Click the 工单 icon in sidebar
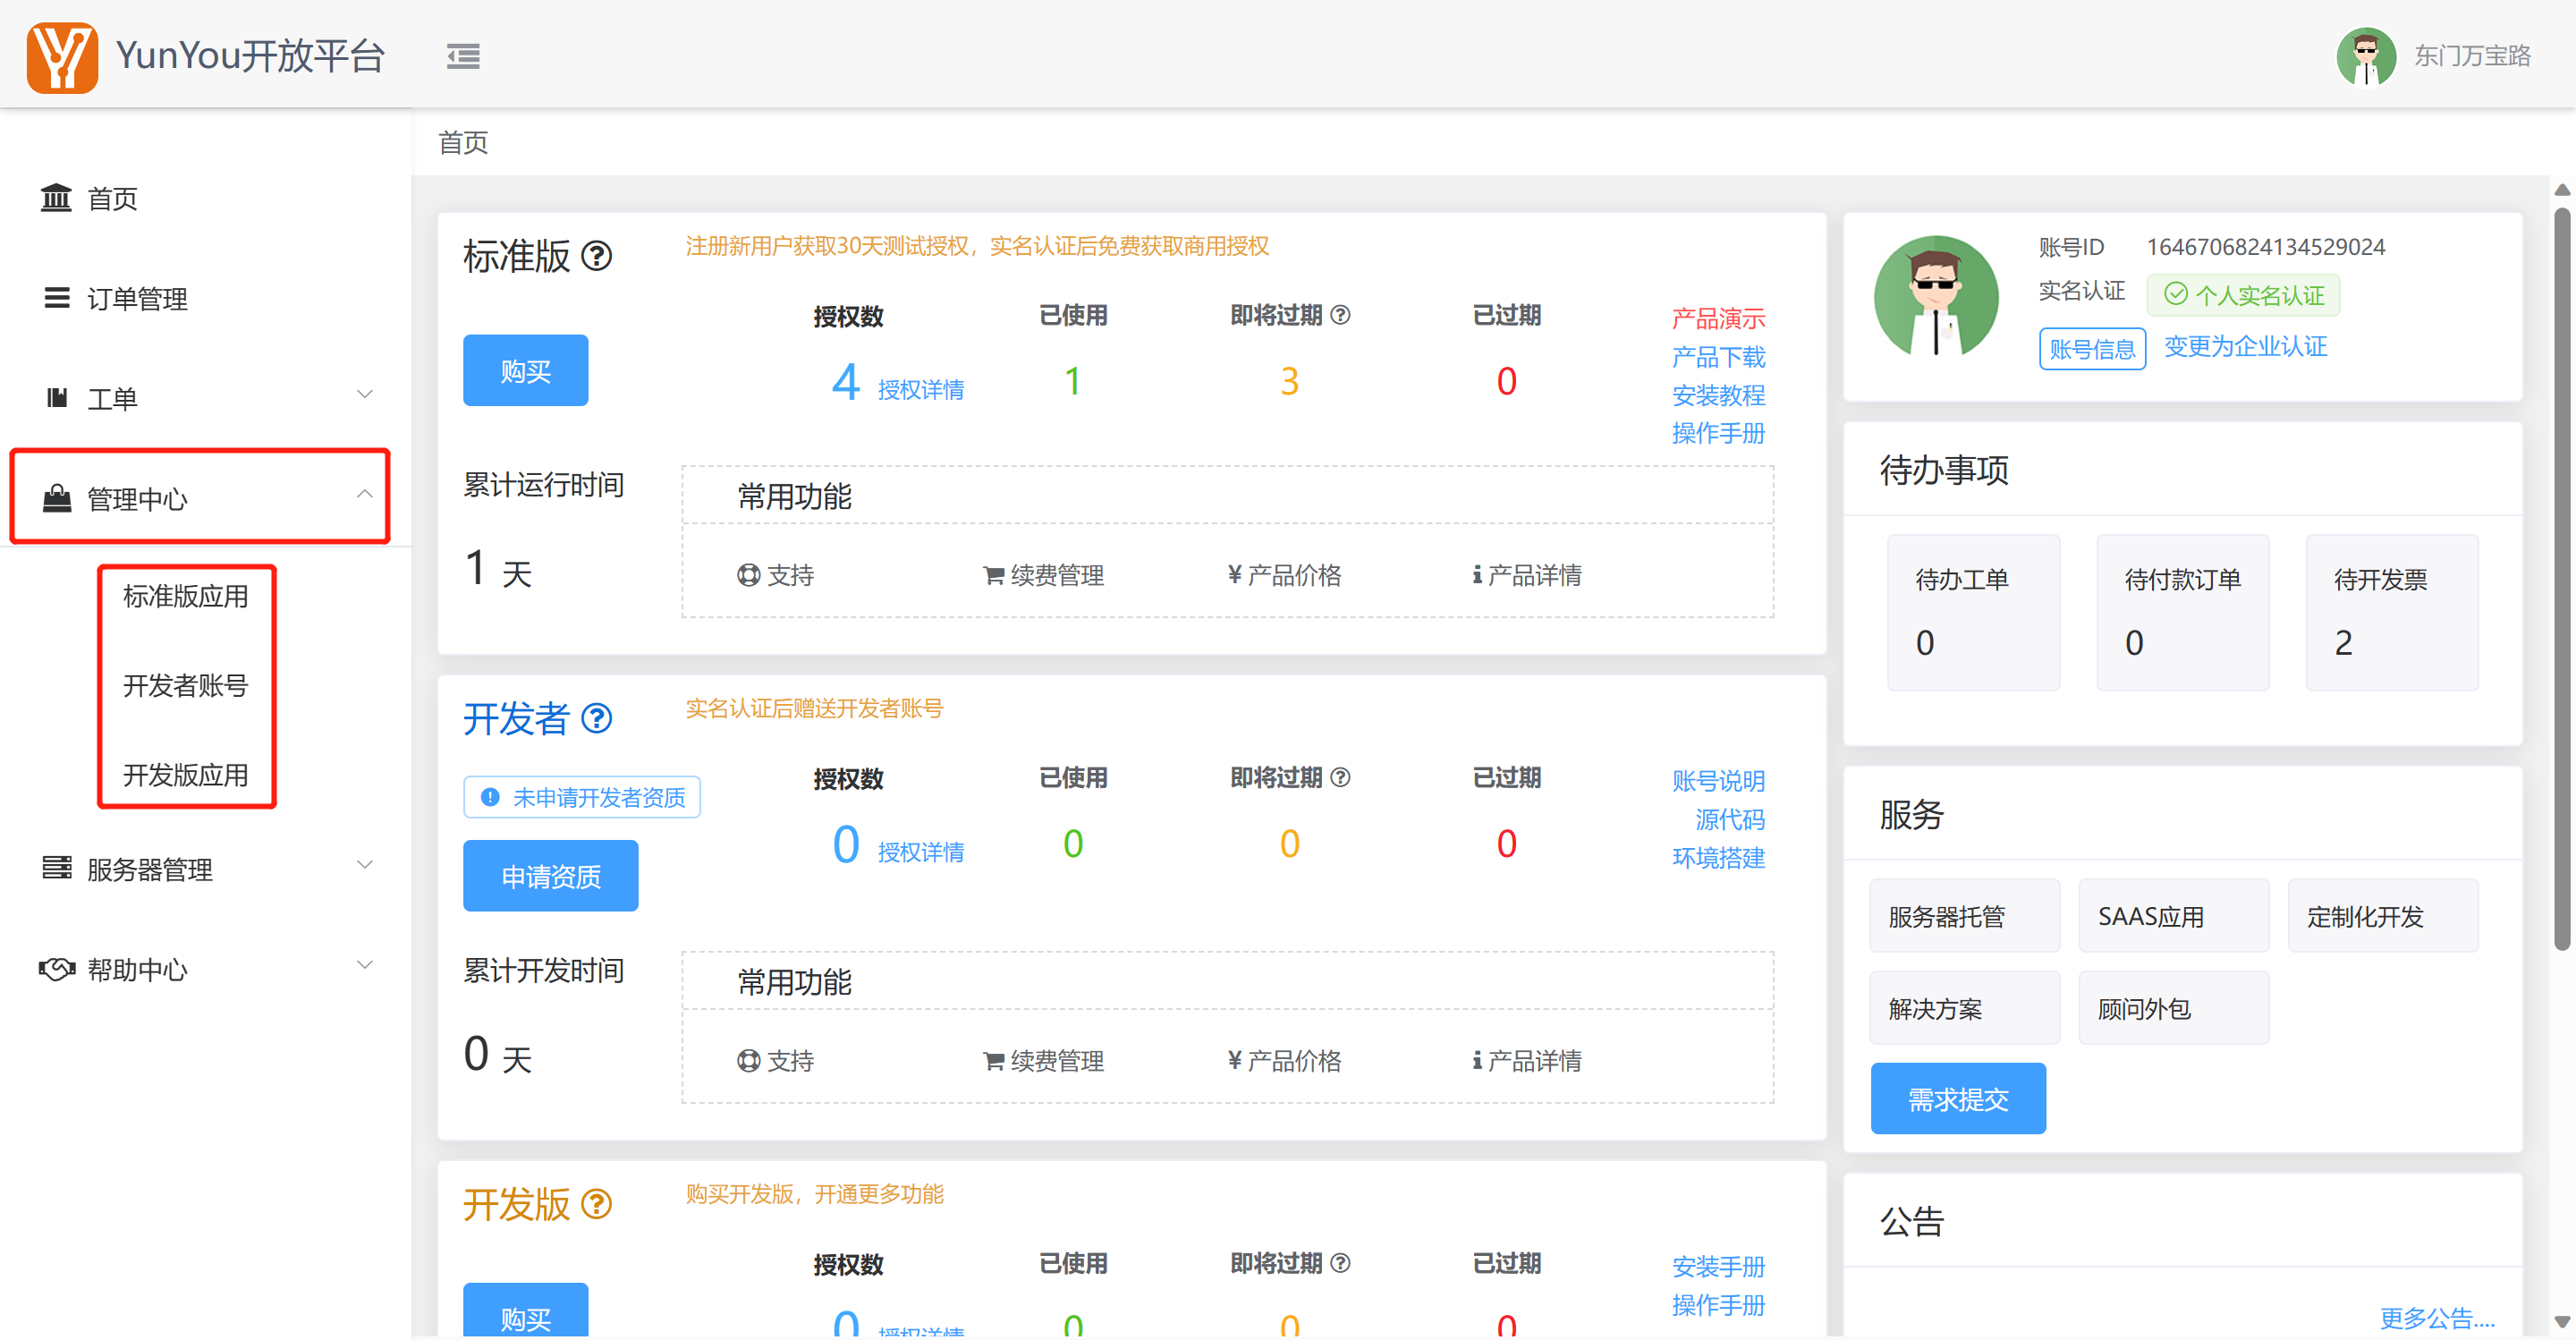The height and width of the screenshot is (1340, 2576). 57,397
